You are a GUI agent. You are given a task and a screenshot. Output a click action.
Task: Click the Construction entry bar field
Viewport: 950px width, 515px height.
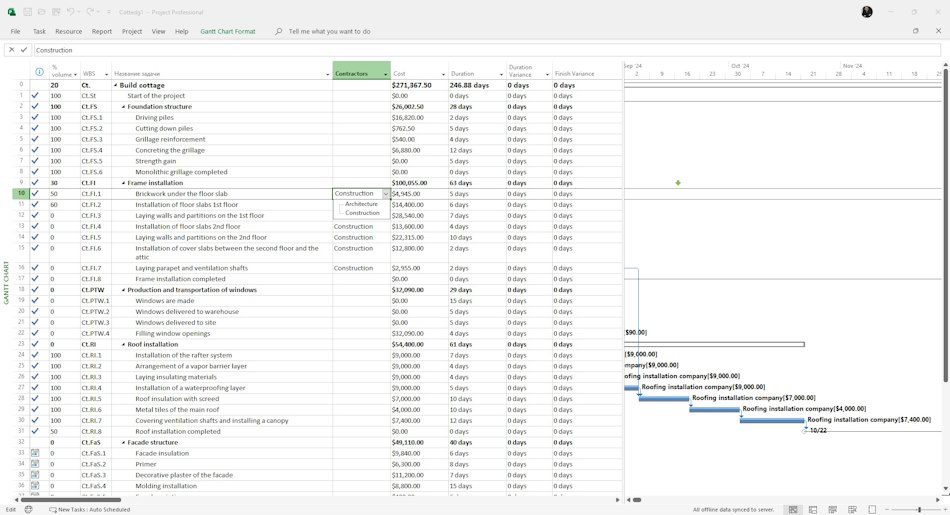(487, 50)
